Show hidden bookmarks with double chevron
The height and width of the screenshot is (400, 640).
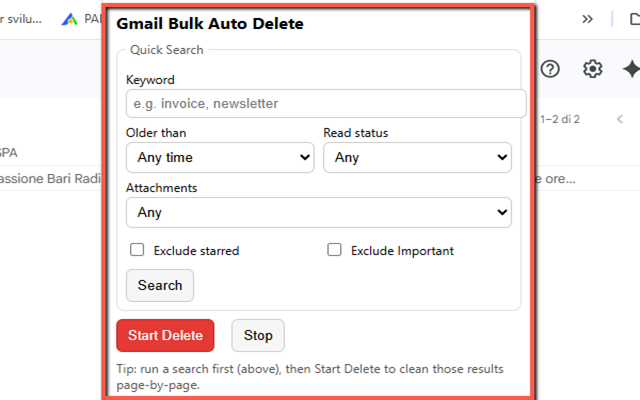588,18
